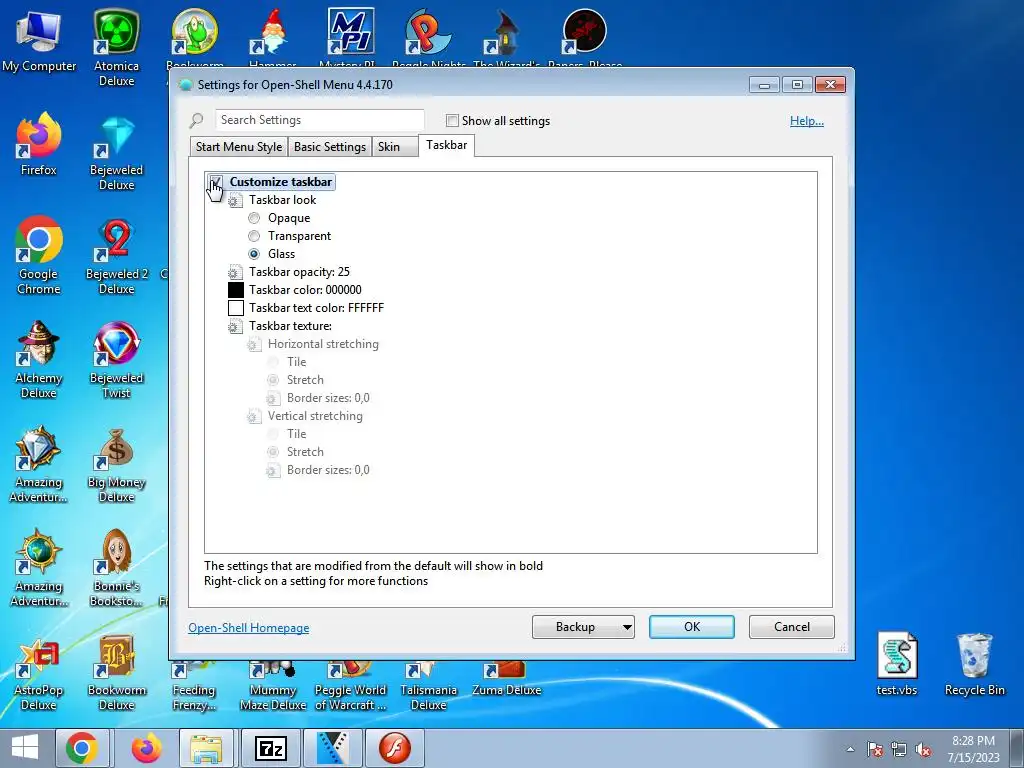The image size is (1024, 768).
Task: Launch Bonnie's Bookstore desktop shortcut
Action: click(x=116, y=567)
